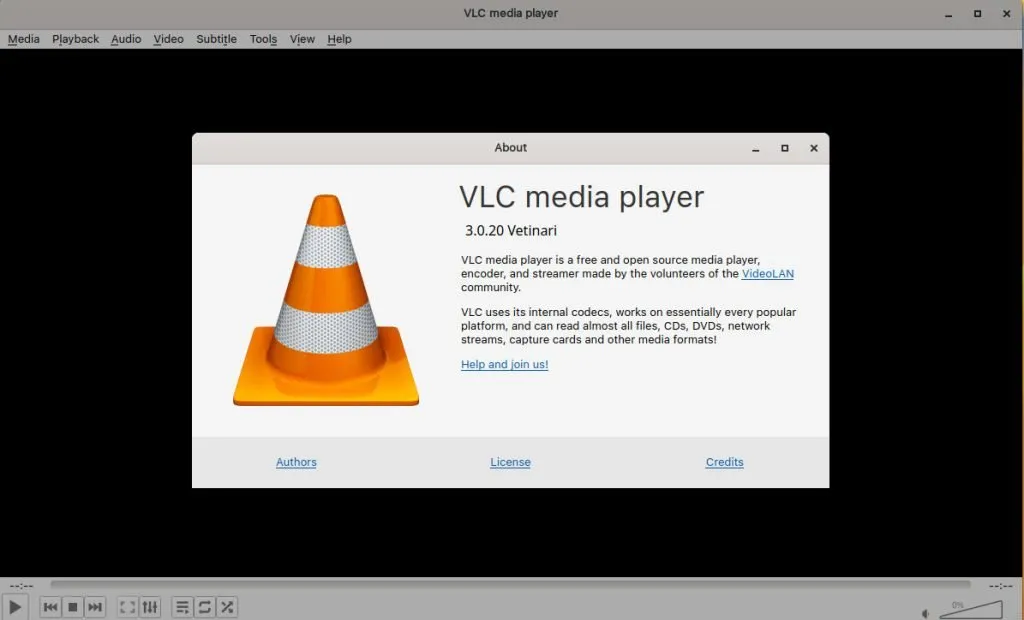
Task: Open the Media menu
Action: tap(24, 39)
